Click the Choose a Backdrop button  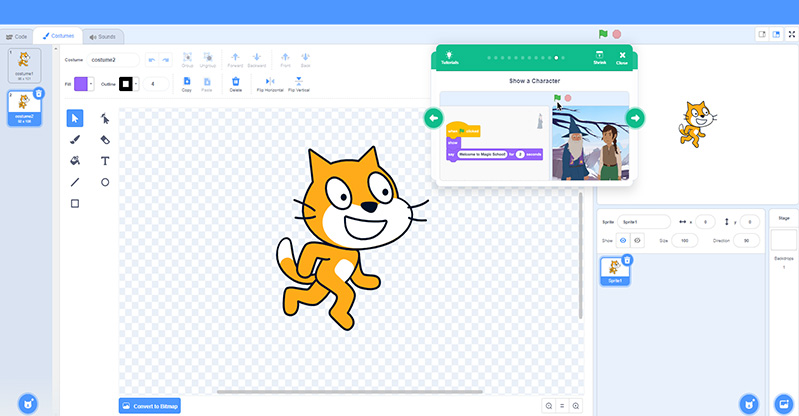[783, 404]
